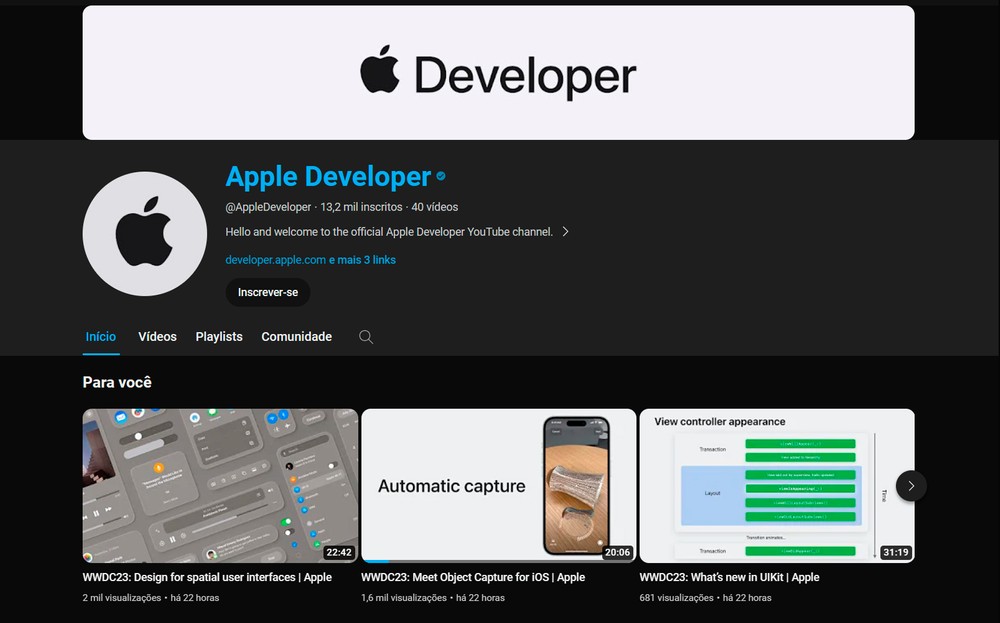Click title "WWDC23: What's new in UIKit"
Image resolution: width=1000 pixels, height=623 pixels.
[729, 577]
